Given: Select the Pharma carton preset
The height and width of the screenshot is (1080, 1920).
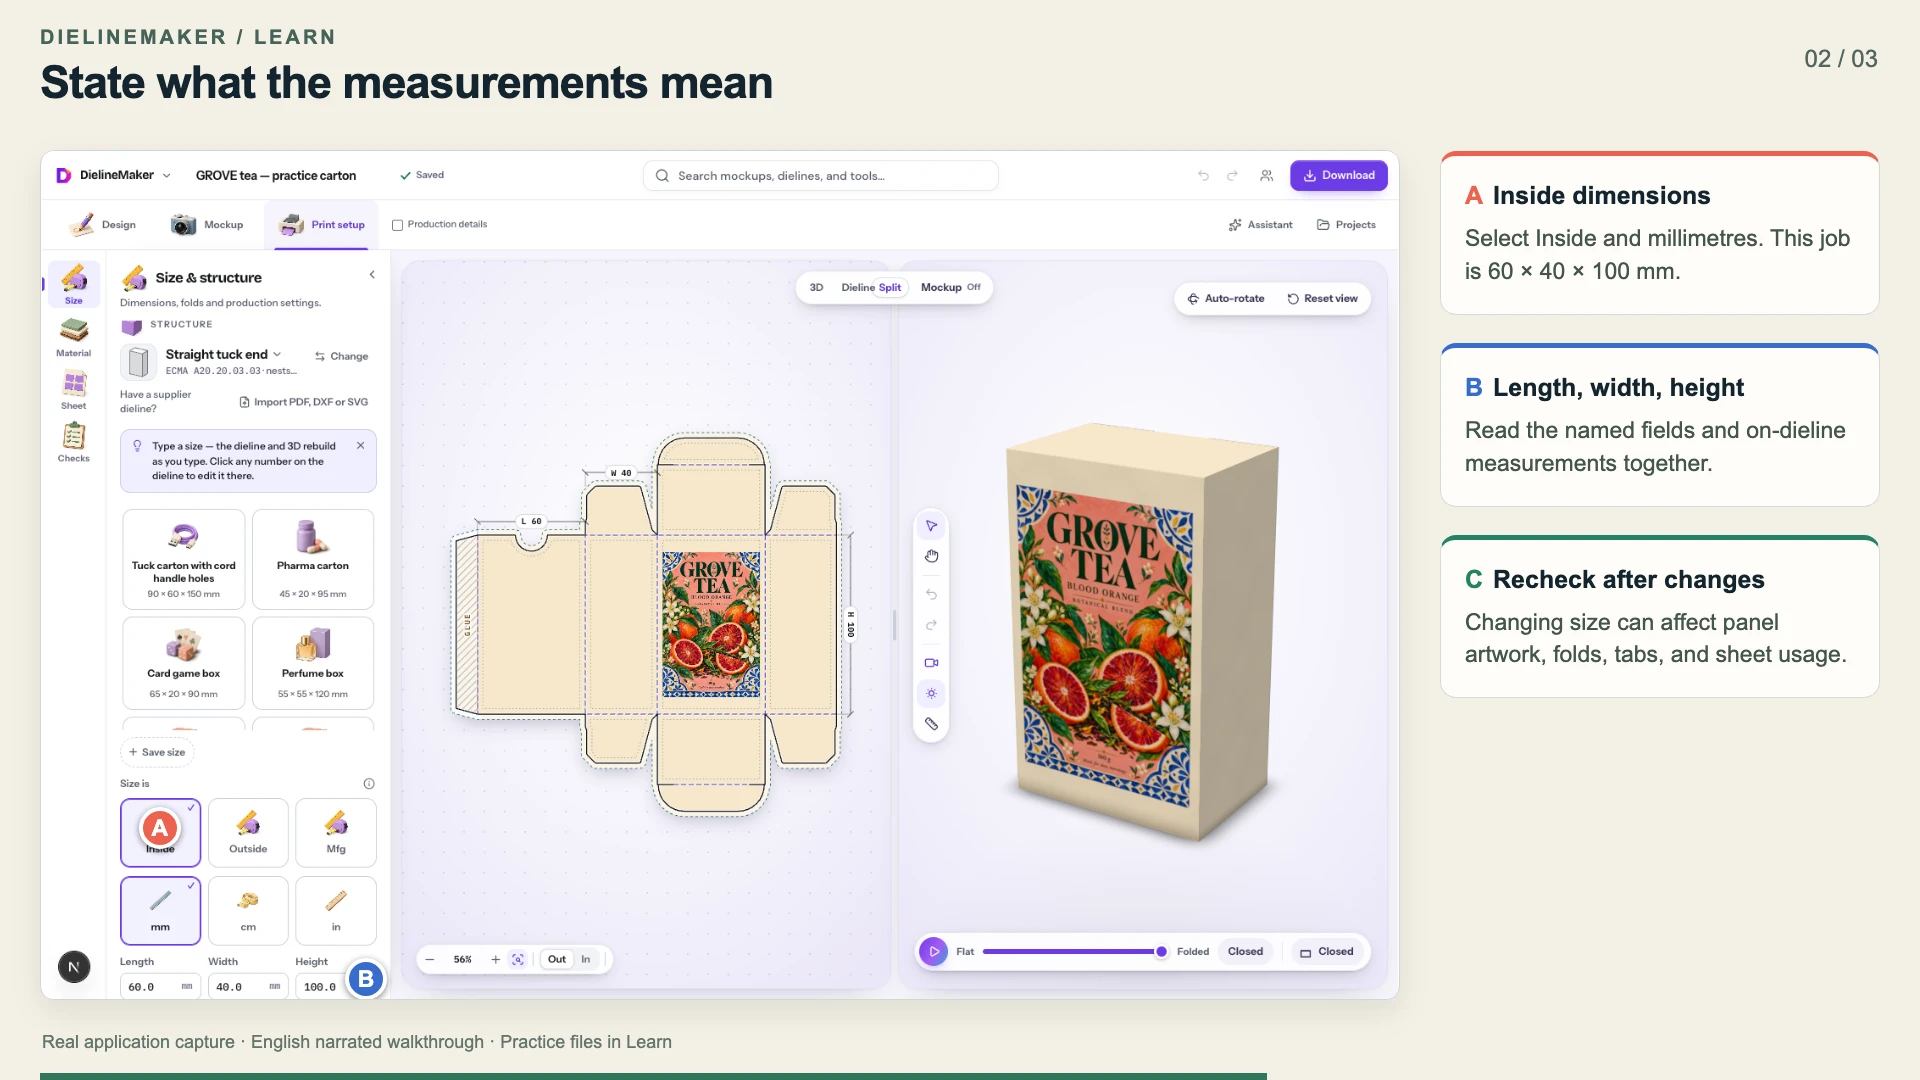Looking at the screenshot, I should tap(313, 560).
